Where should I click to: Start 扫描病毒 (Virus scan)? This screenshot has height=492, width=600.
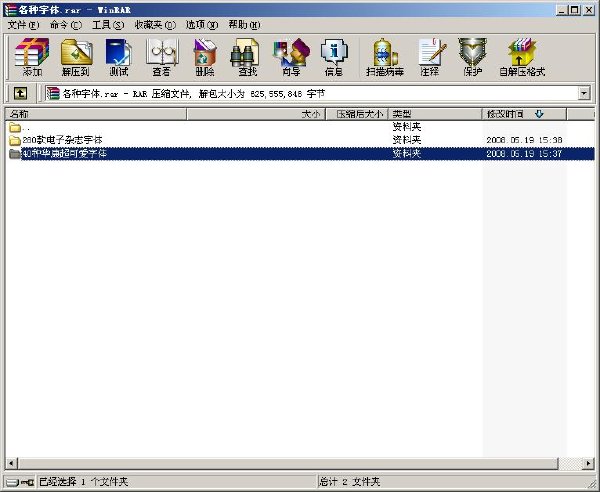(x=385, y=57)
